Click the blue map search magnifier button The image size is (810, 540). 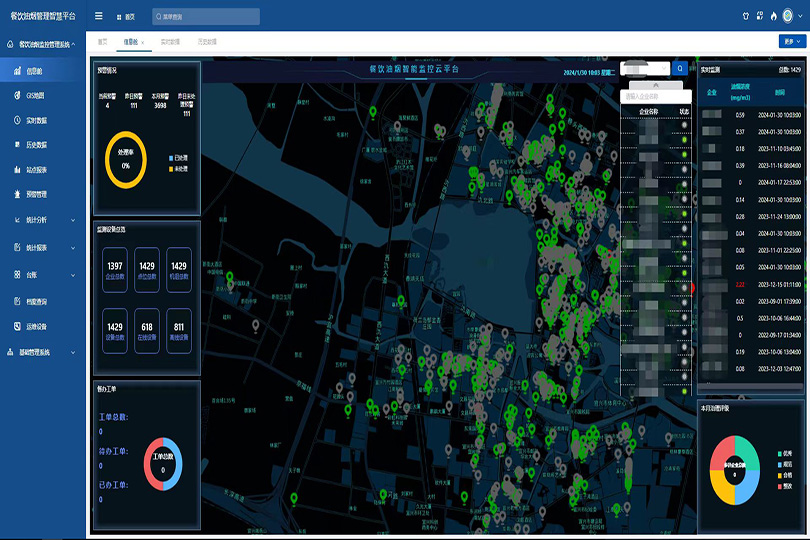(680, 68)
